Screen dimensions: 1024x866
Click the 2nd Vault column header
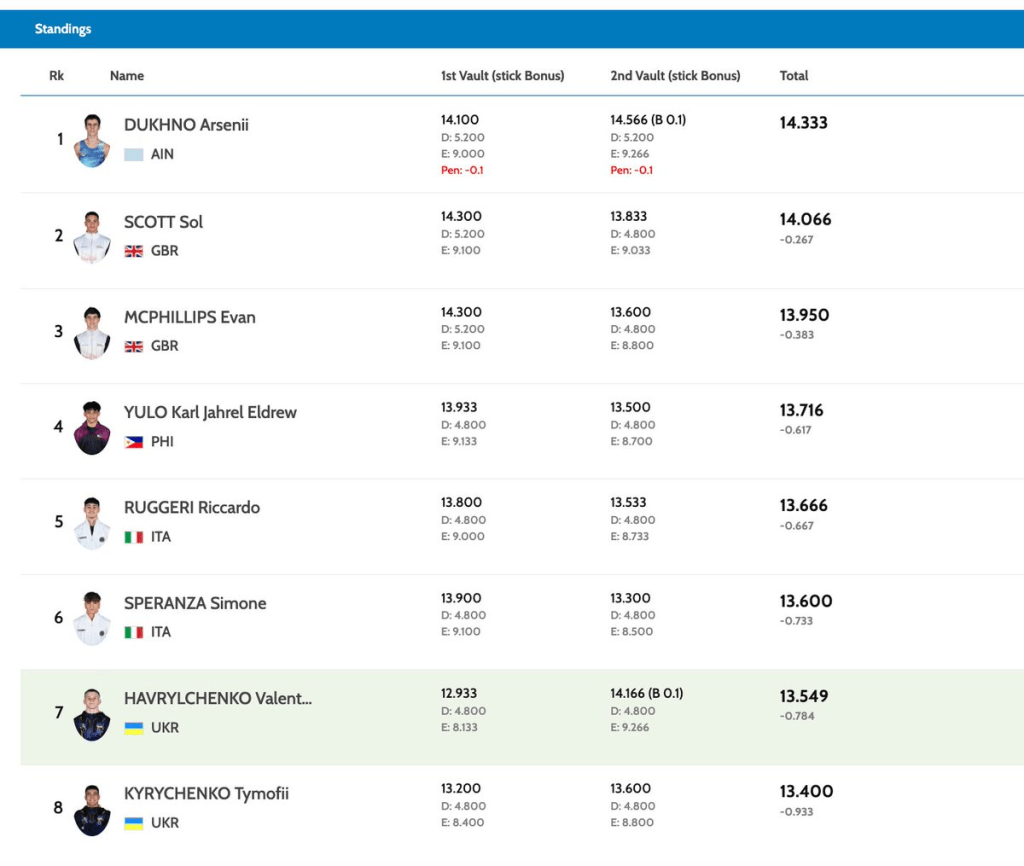point(675,76)
